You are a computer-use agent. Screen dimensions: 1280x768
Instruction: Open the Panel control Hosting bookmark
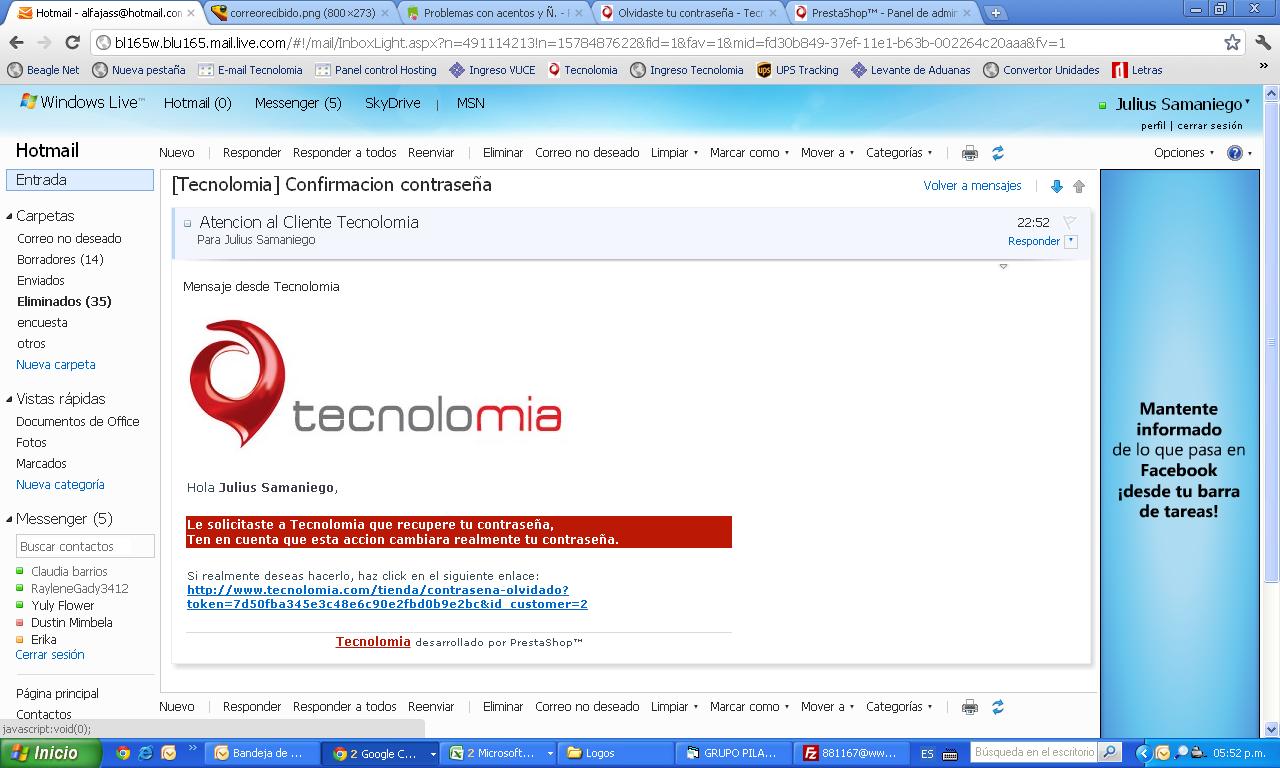(x=375, y=70)
